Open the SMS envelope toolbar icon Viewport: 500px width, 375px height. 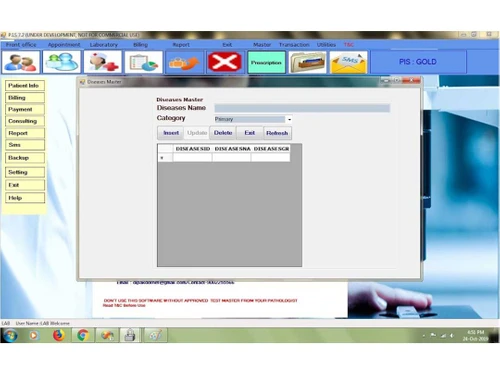coord(348,62)
